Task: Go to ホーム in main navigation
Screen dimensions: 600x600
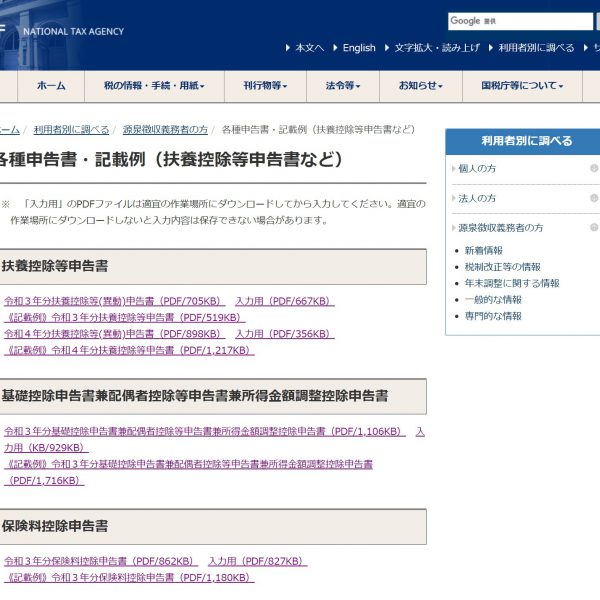Action: pos(51,86)
